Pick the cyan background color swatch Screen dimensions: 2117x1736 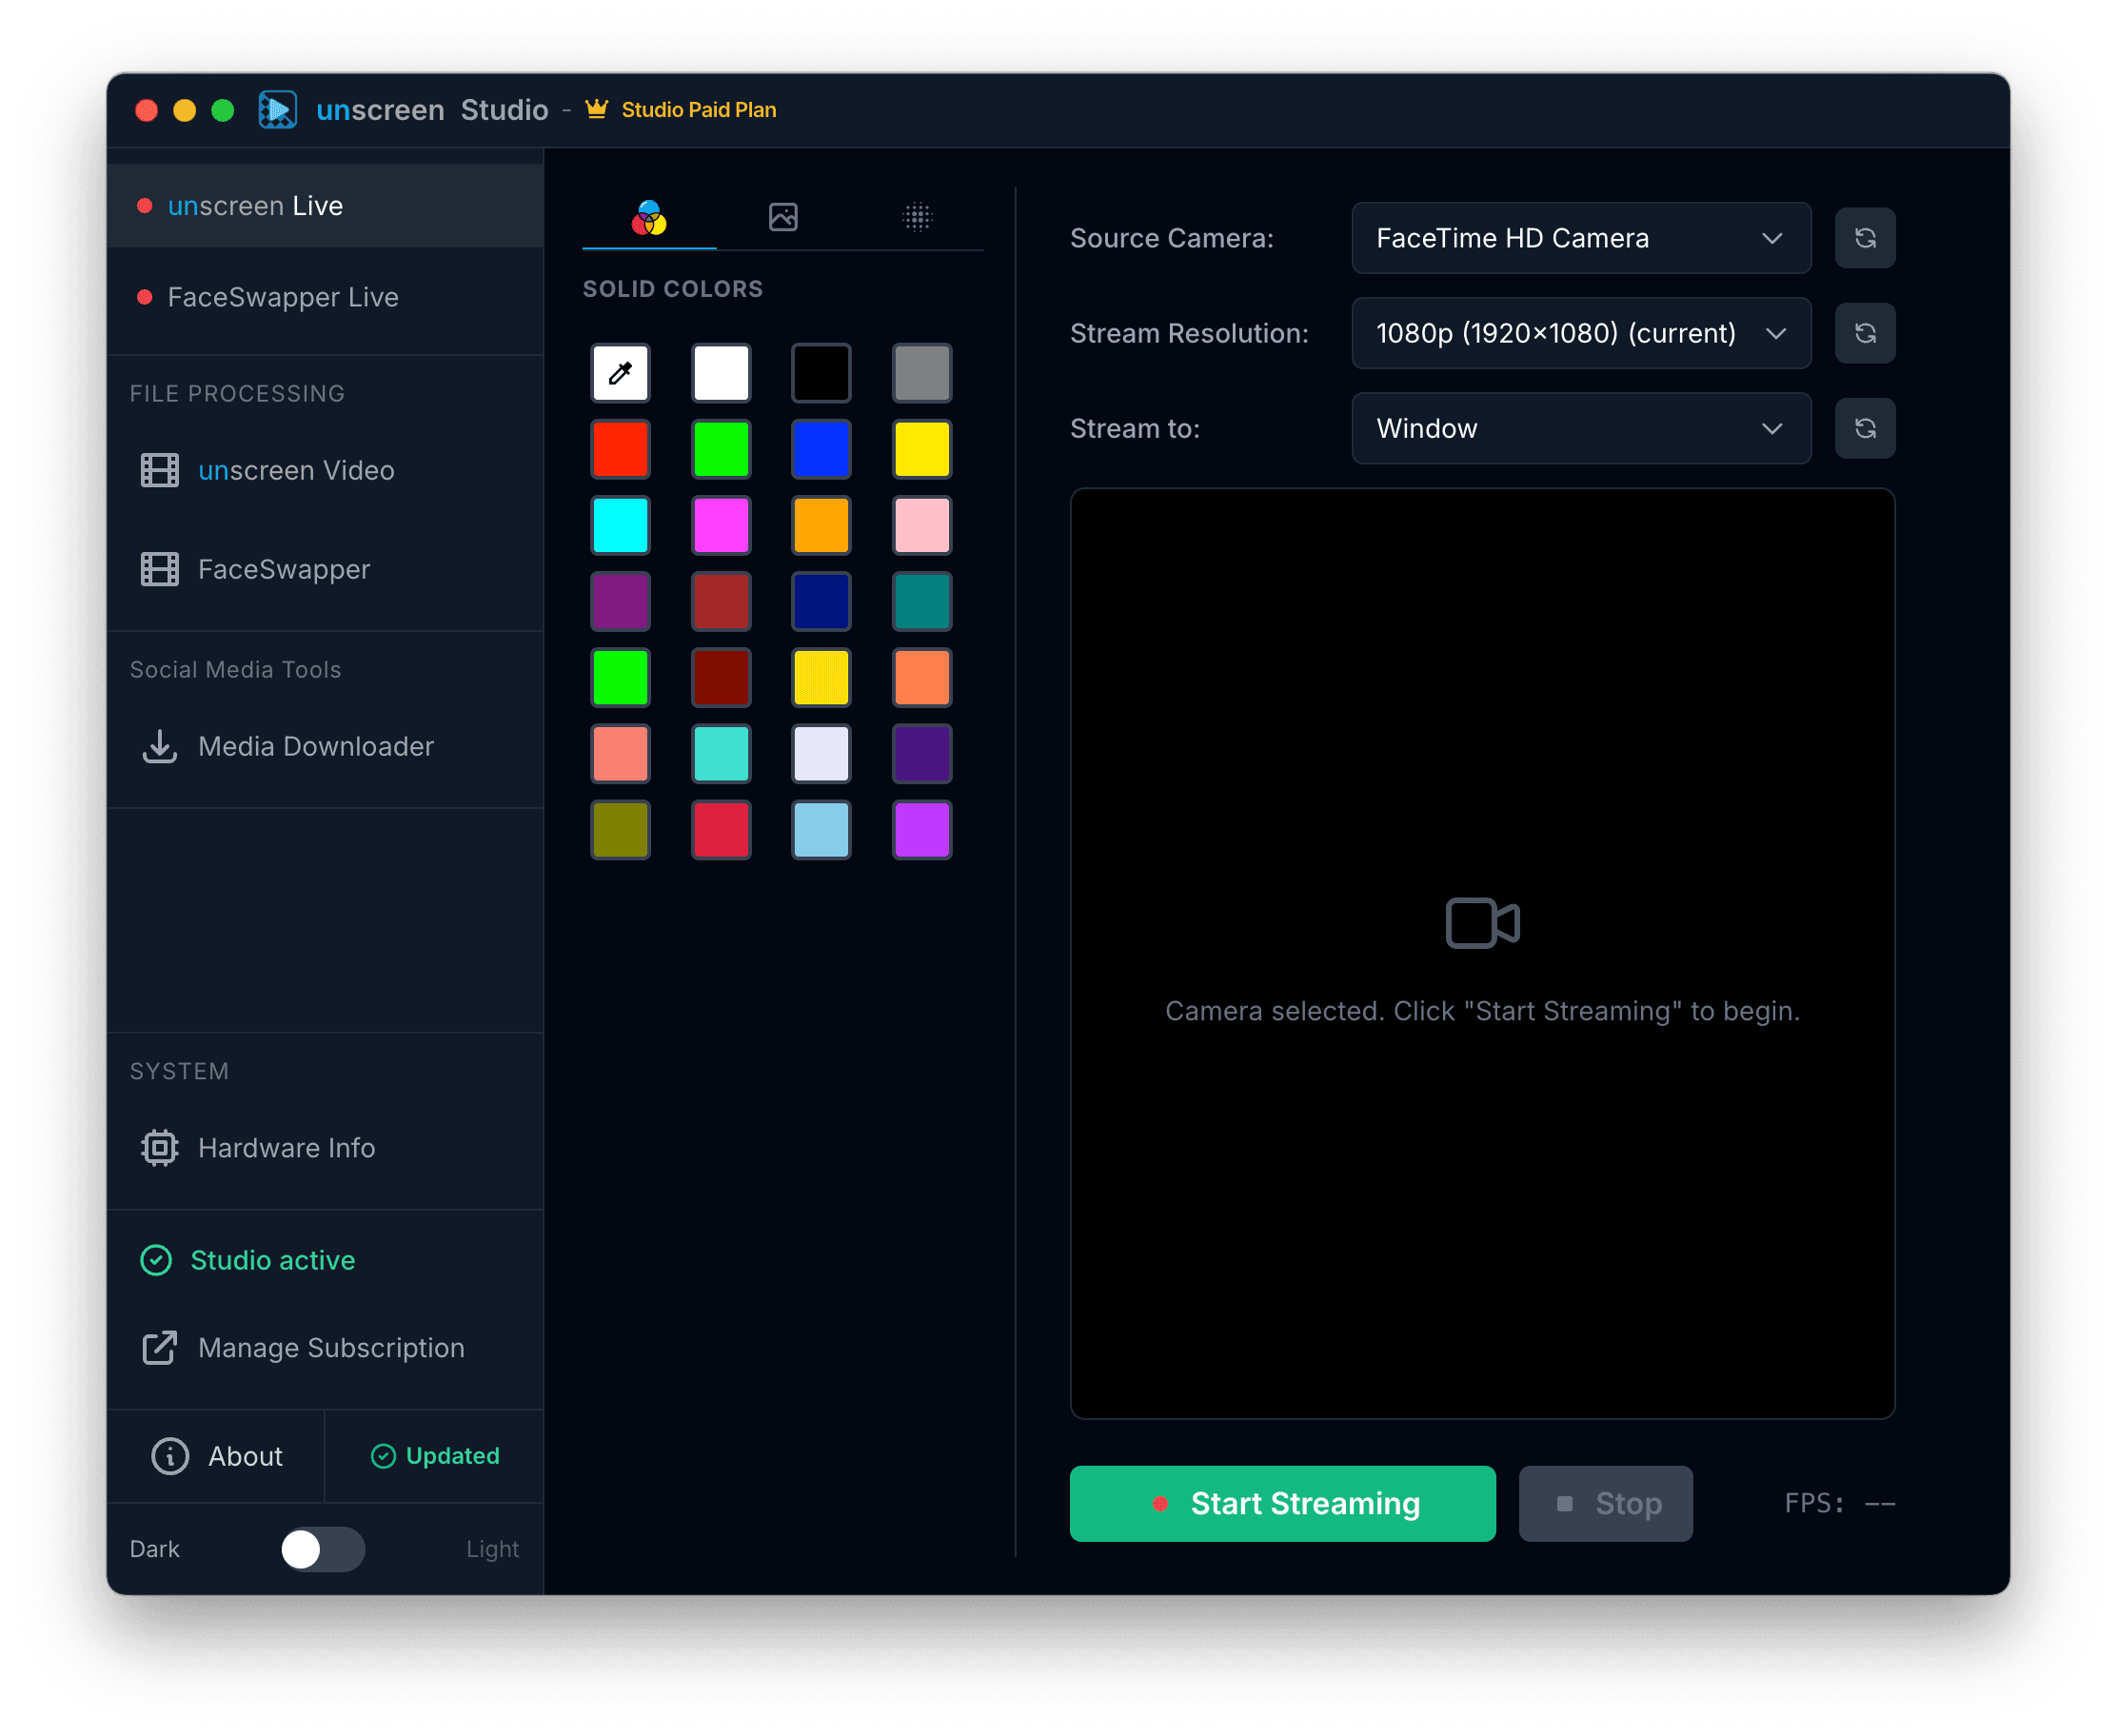pyautogui.click(x=620, y=525)
